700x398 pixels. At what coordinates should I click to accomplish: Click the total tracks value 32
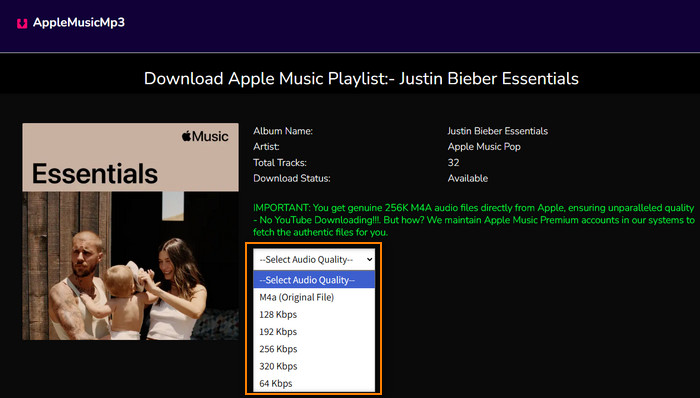(454, 162)
